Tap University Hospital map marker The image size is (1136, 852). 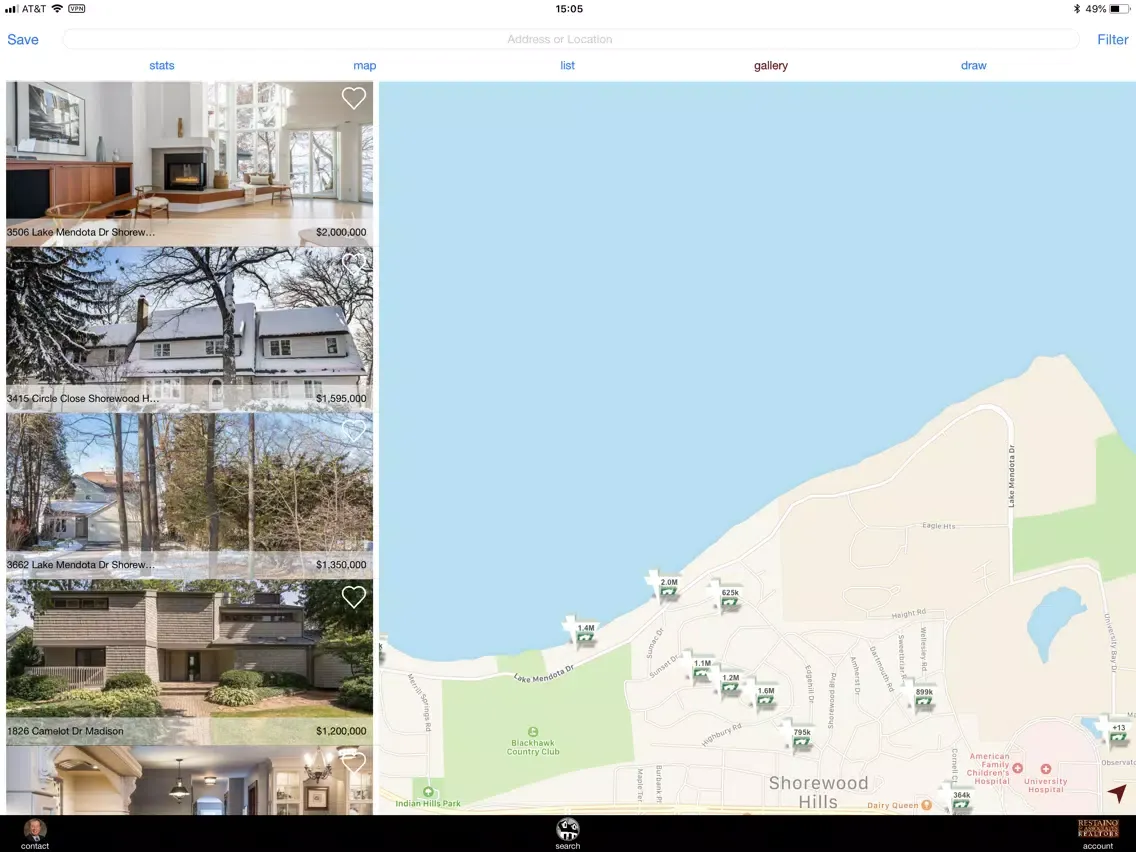pos(1045,769)
